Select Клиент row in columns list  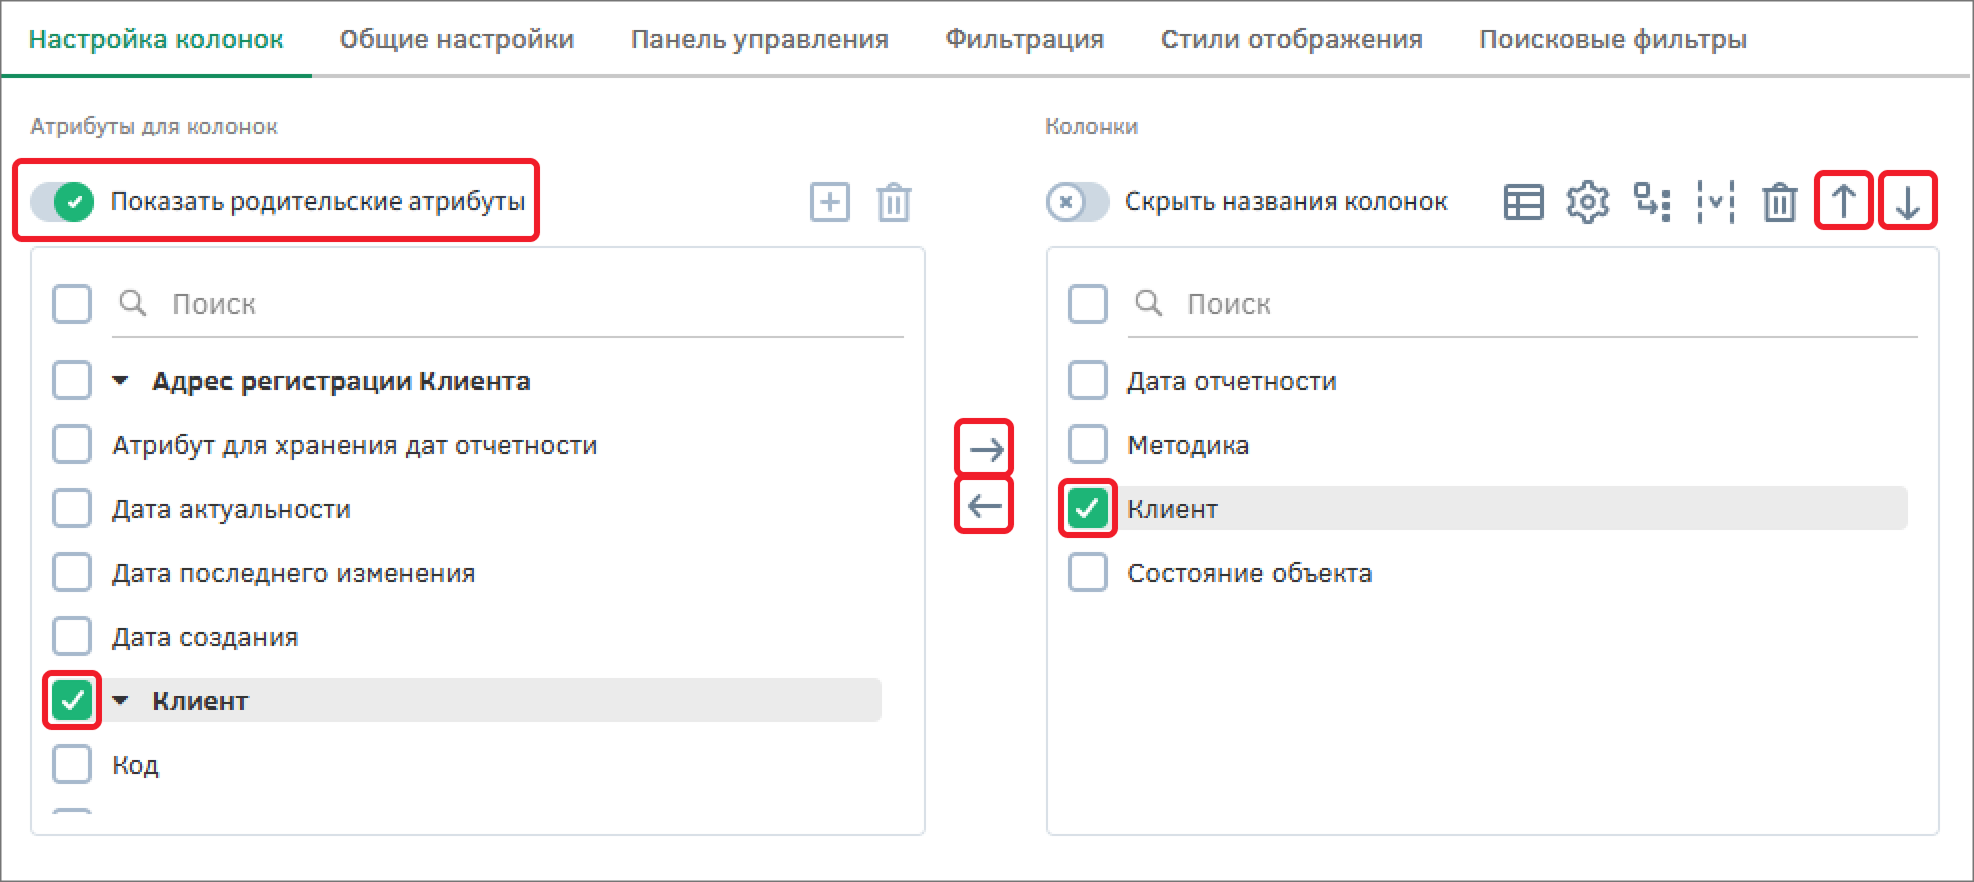click(x=1487, y=508)
